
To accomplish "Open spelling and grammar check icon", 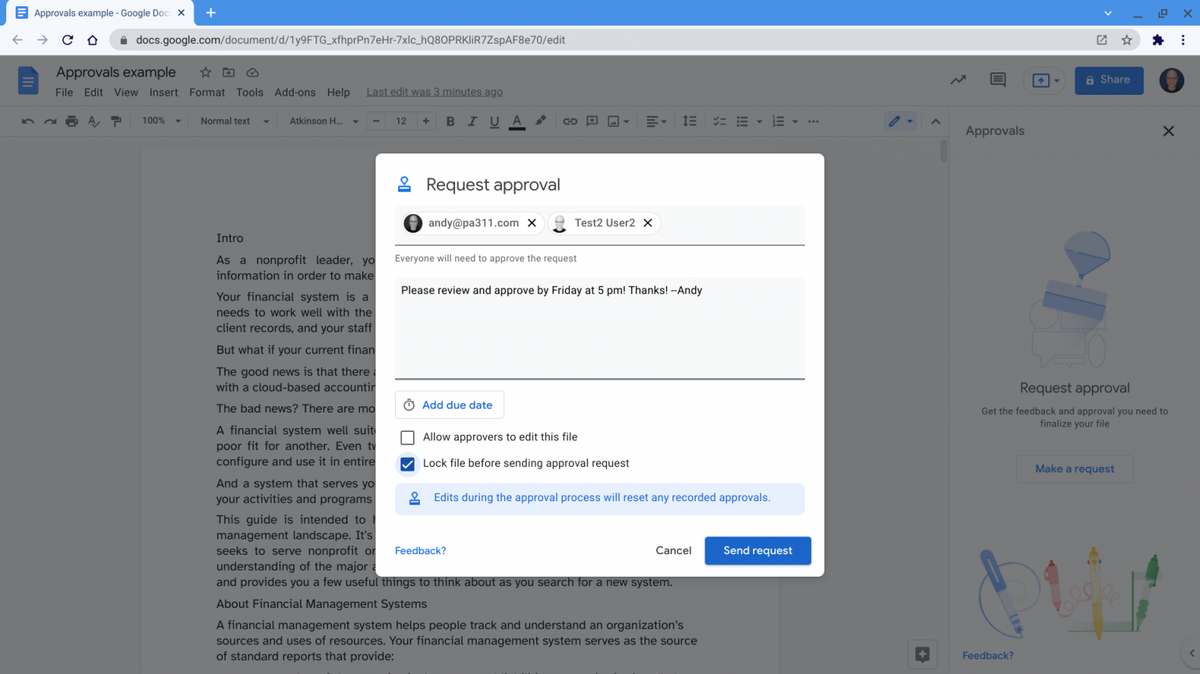I will [x=94, y=121].
